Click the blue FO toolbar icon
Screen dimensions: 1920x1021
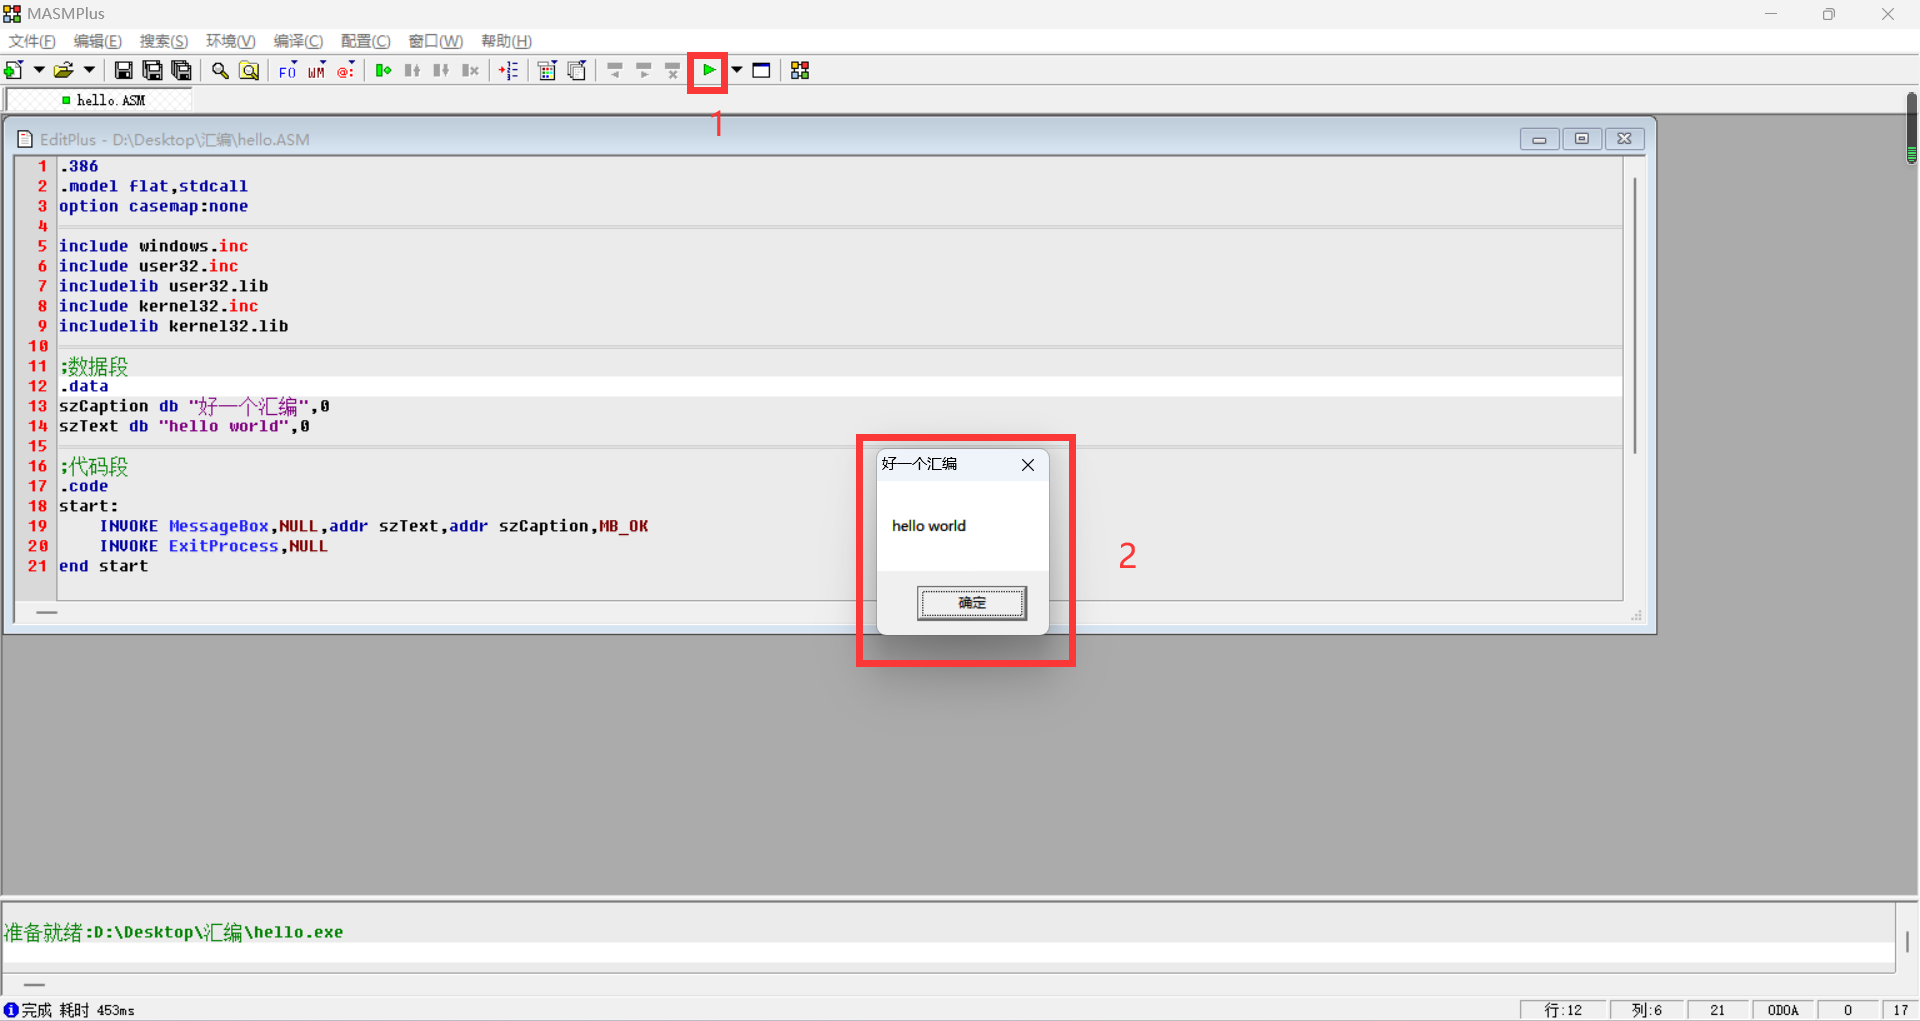click(288, 70)
